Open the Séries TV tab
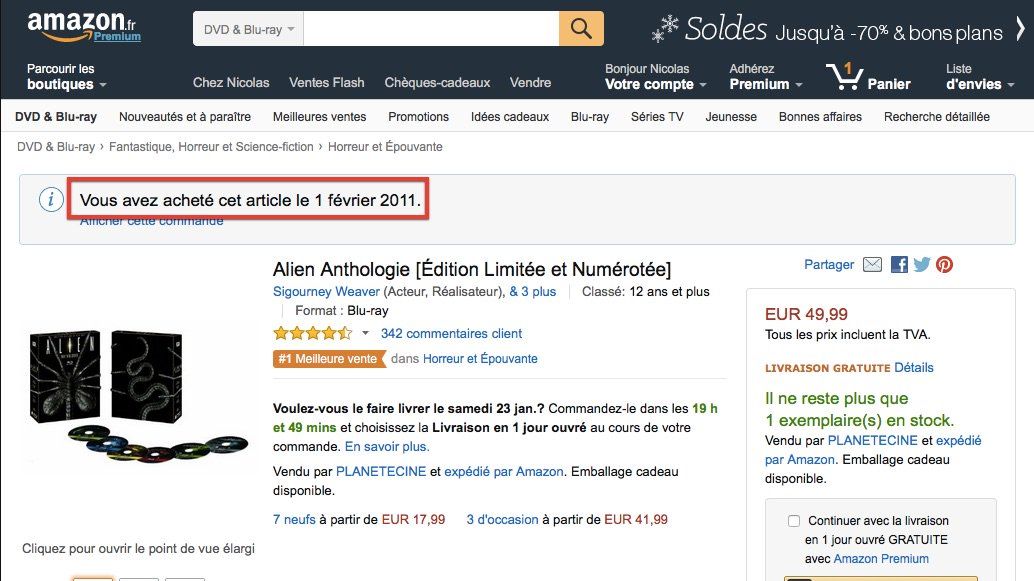 click(657, 117)
